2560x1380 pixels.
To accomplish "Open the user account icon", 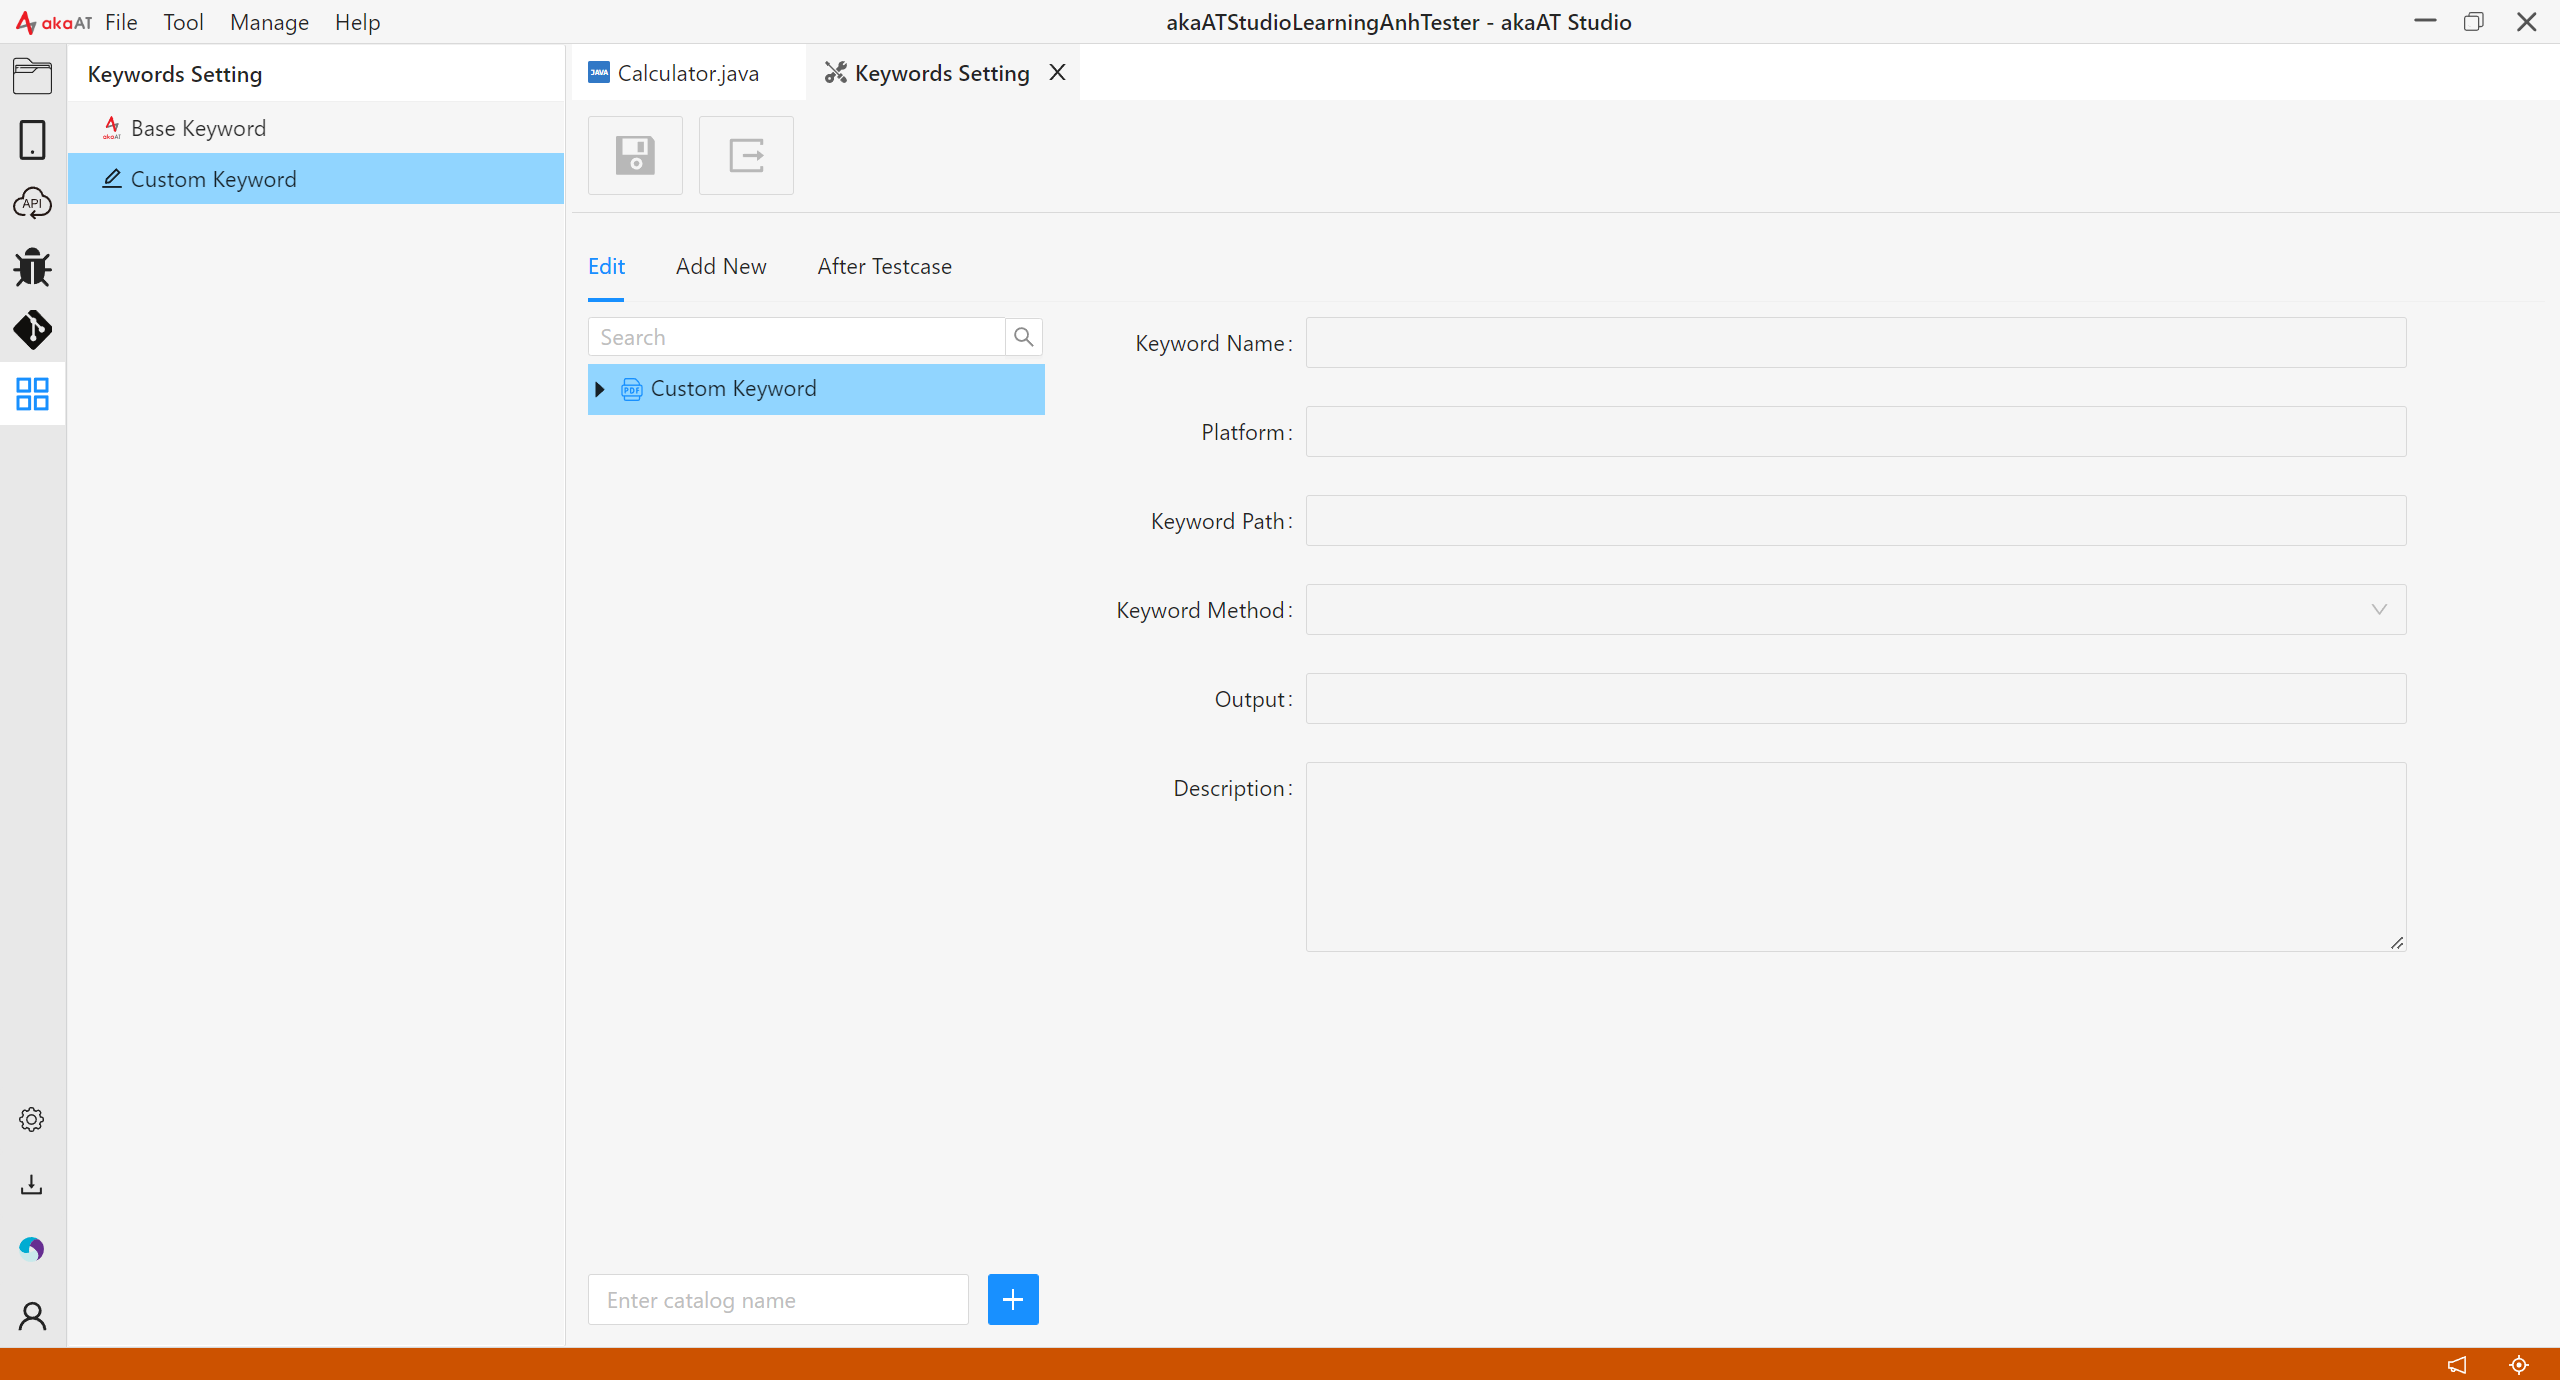I will pos(32,1316).
